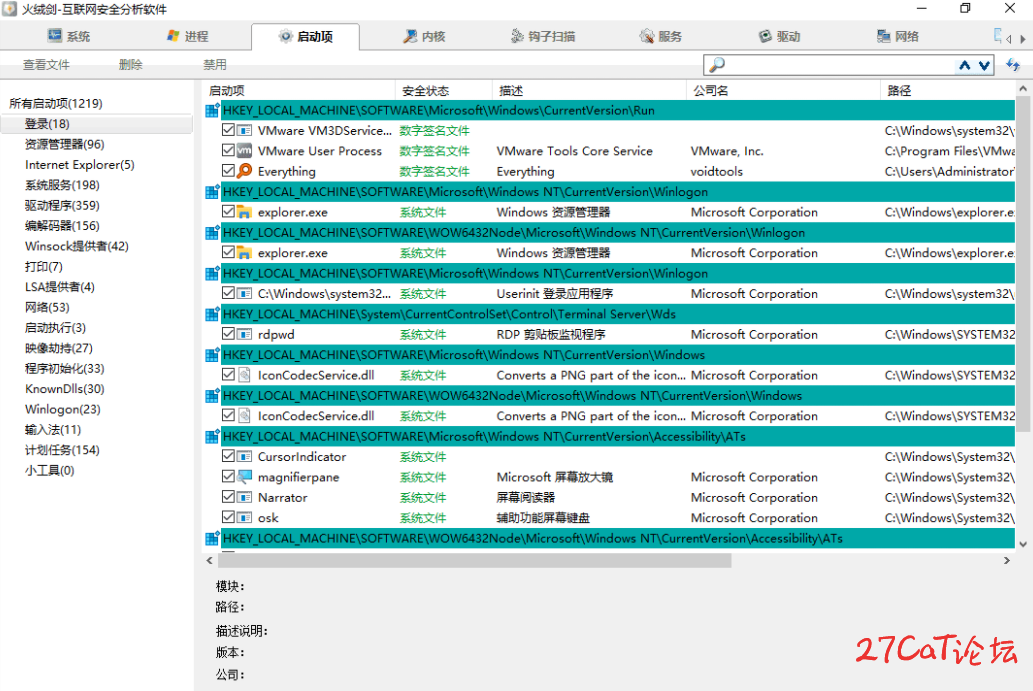This screenshot has height=691, width=1033.
Task: Click the 查看文件 toolbar button
Action: (x=46, y=65)
